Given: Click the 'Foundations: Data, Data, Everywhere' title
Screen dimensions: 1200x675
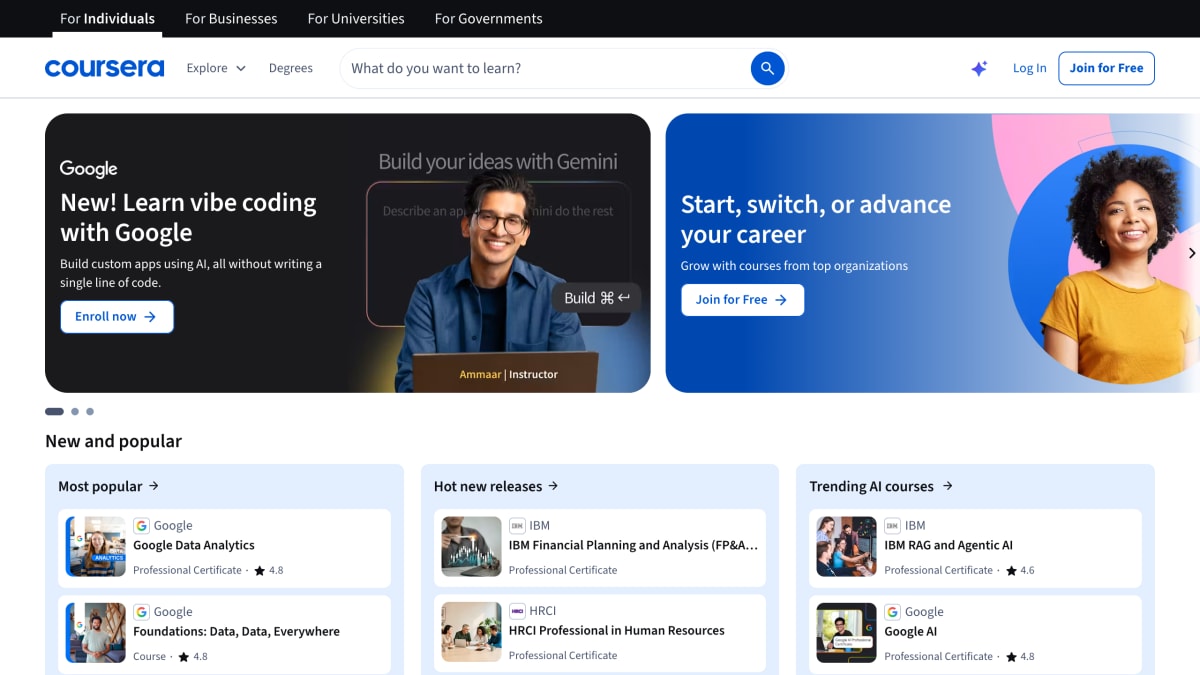Looking at the screenshot, I should (x=236, y=631).
